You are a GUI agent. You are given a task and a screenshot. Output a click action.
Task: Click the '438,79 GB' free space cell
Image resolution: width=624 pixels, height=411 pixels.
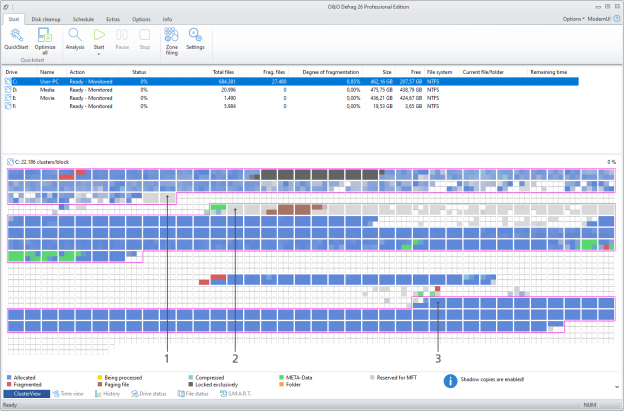coord(411,90)
